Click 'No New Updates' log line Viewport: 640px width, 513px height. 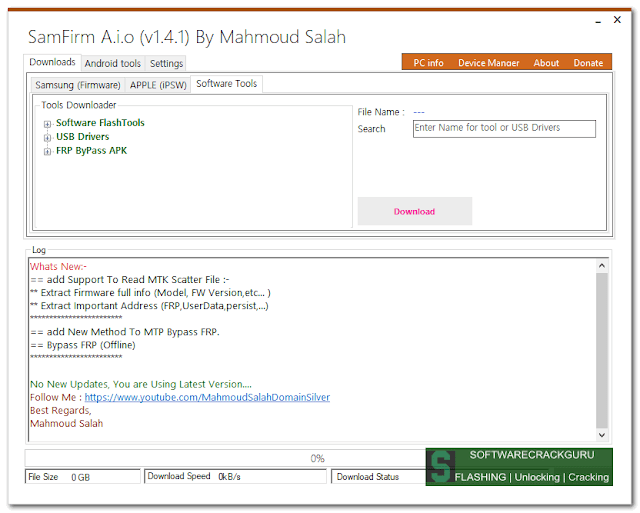[x=141, y=384]
